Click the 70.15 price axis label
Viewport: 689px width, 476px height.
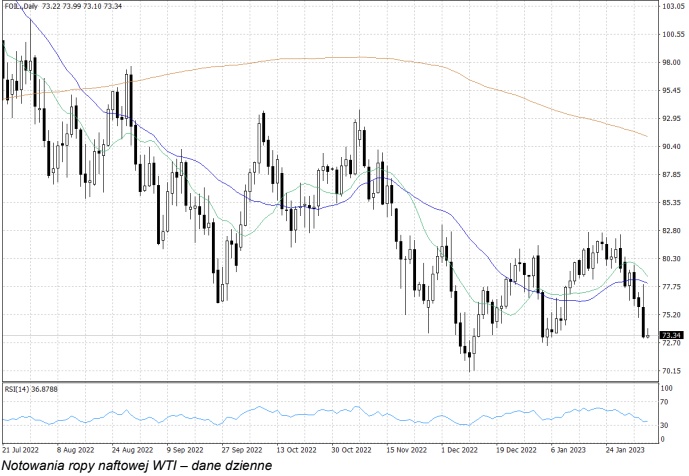(x=671, y=371)
